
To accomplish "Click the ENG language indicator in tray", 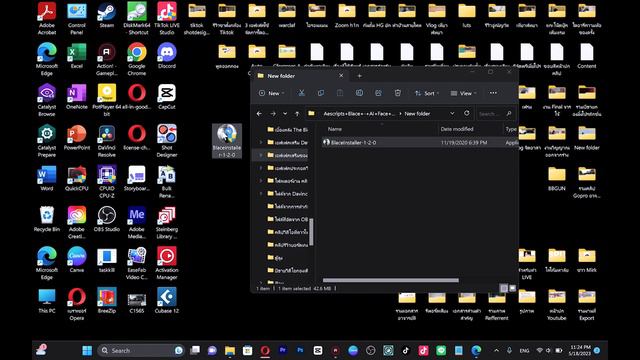I will (524, 350).
